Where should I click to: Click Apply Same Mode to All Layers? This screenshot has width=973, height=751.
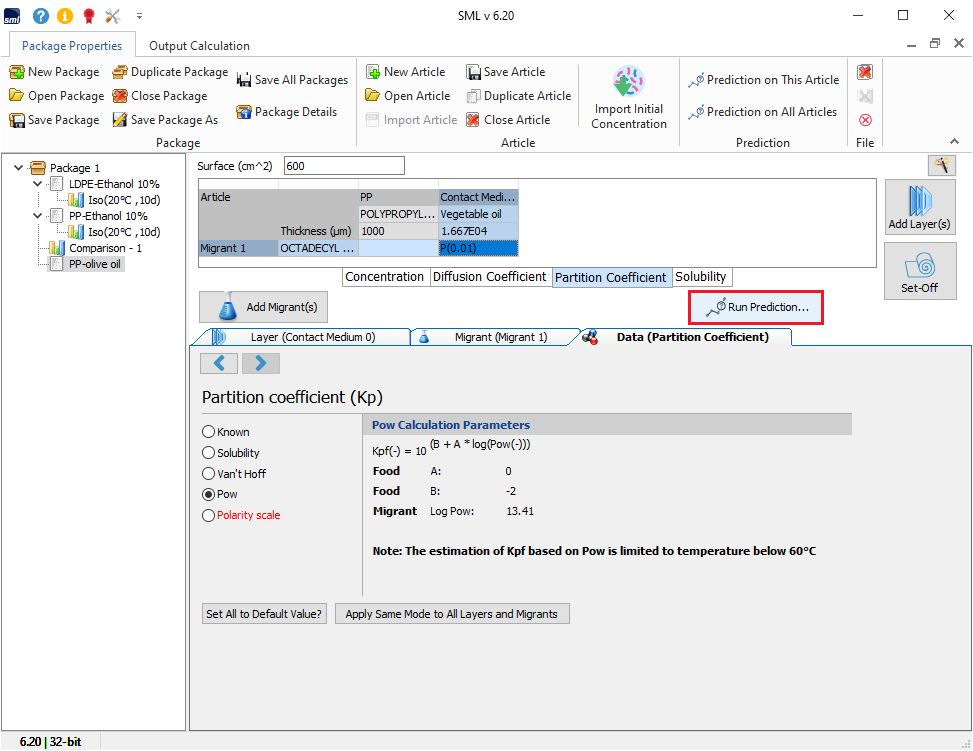coord(451,614)
